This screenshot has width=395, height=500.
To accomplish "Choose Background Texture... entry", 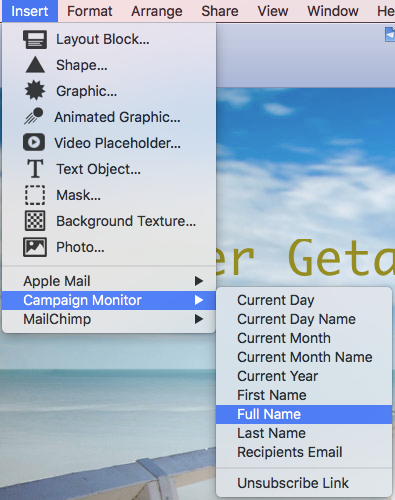I will tap(109, 221).
